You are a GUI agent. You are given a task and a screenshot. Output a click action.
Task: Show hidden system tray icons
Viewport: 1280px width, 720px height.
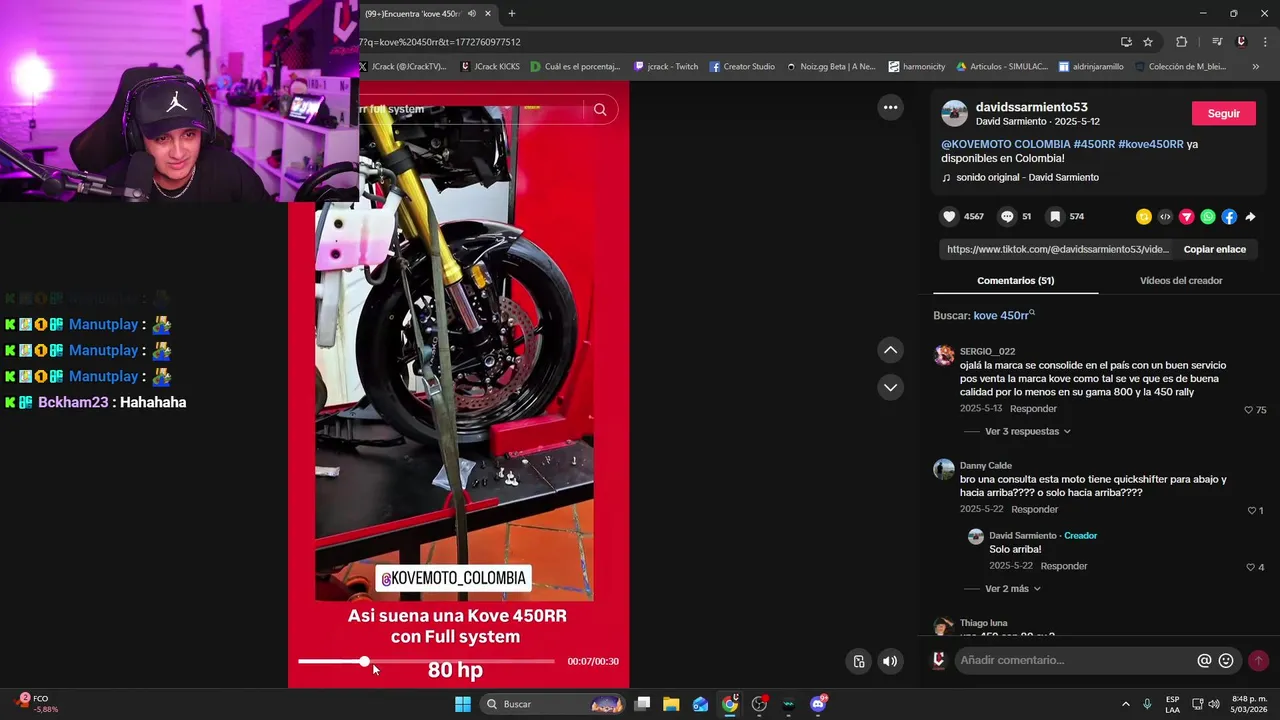click(x=1125, y=704)
